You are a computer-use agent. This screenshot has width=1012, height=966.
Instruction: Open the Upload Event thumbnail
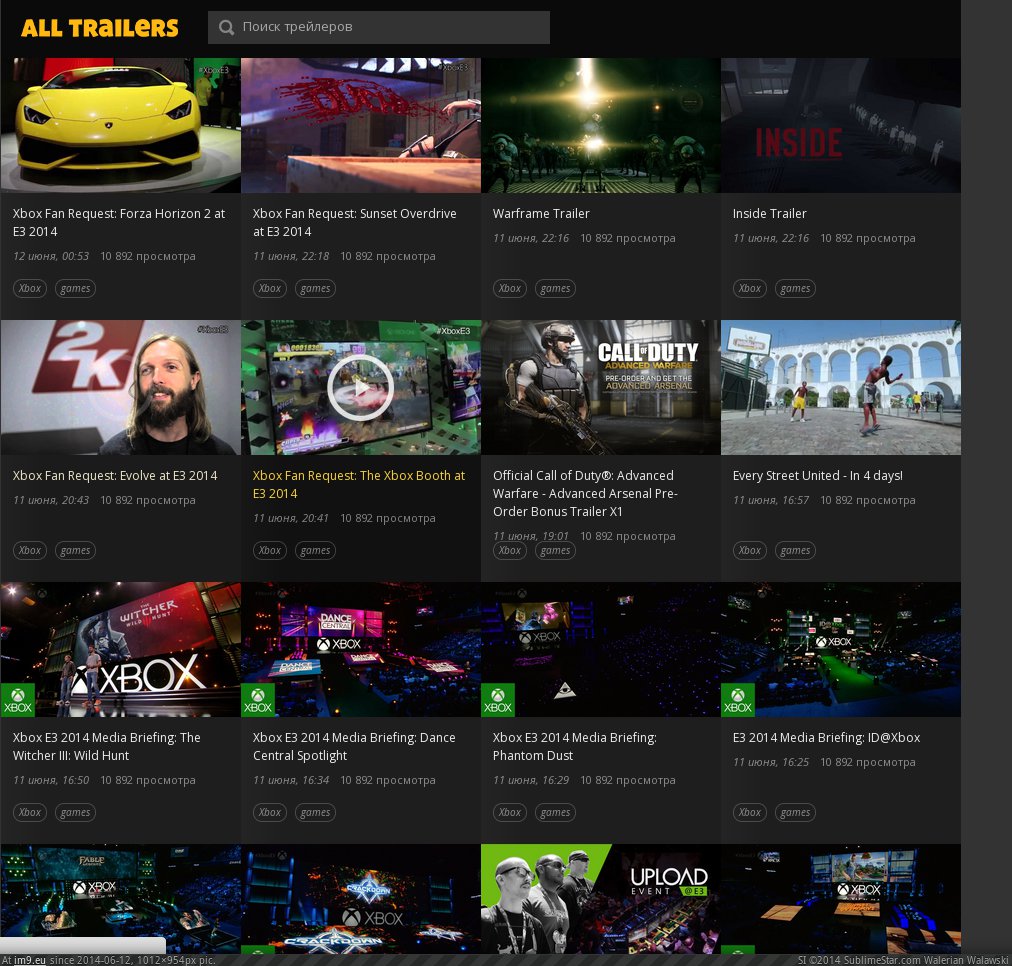click(601, 899)
